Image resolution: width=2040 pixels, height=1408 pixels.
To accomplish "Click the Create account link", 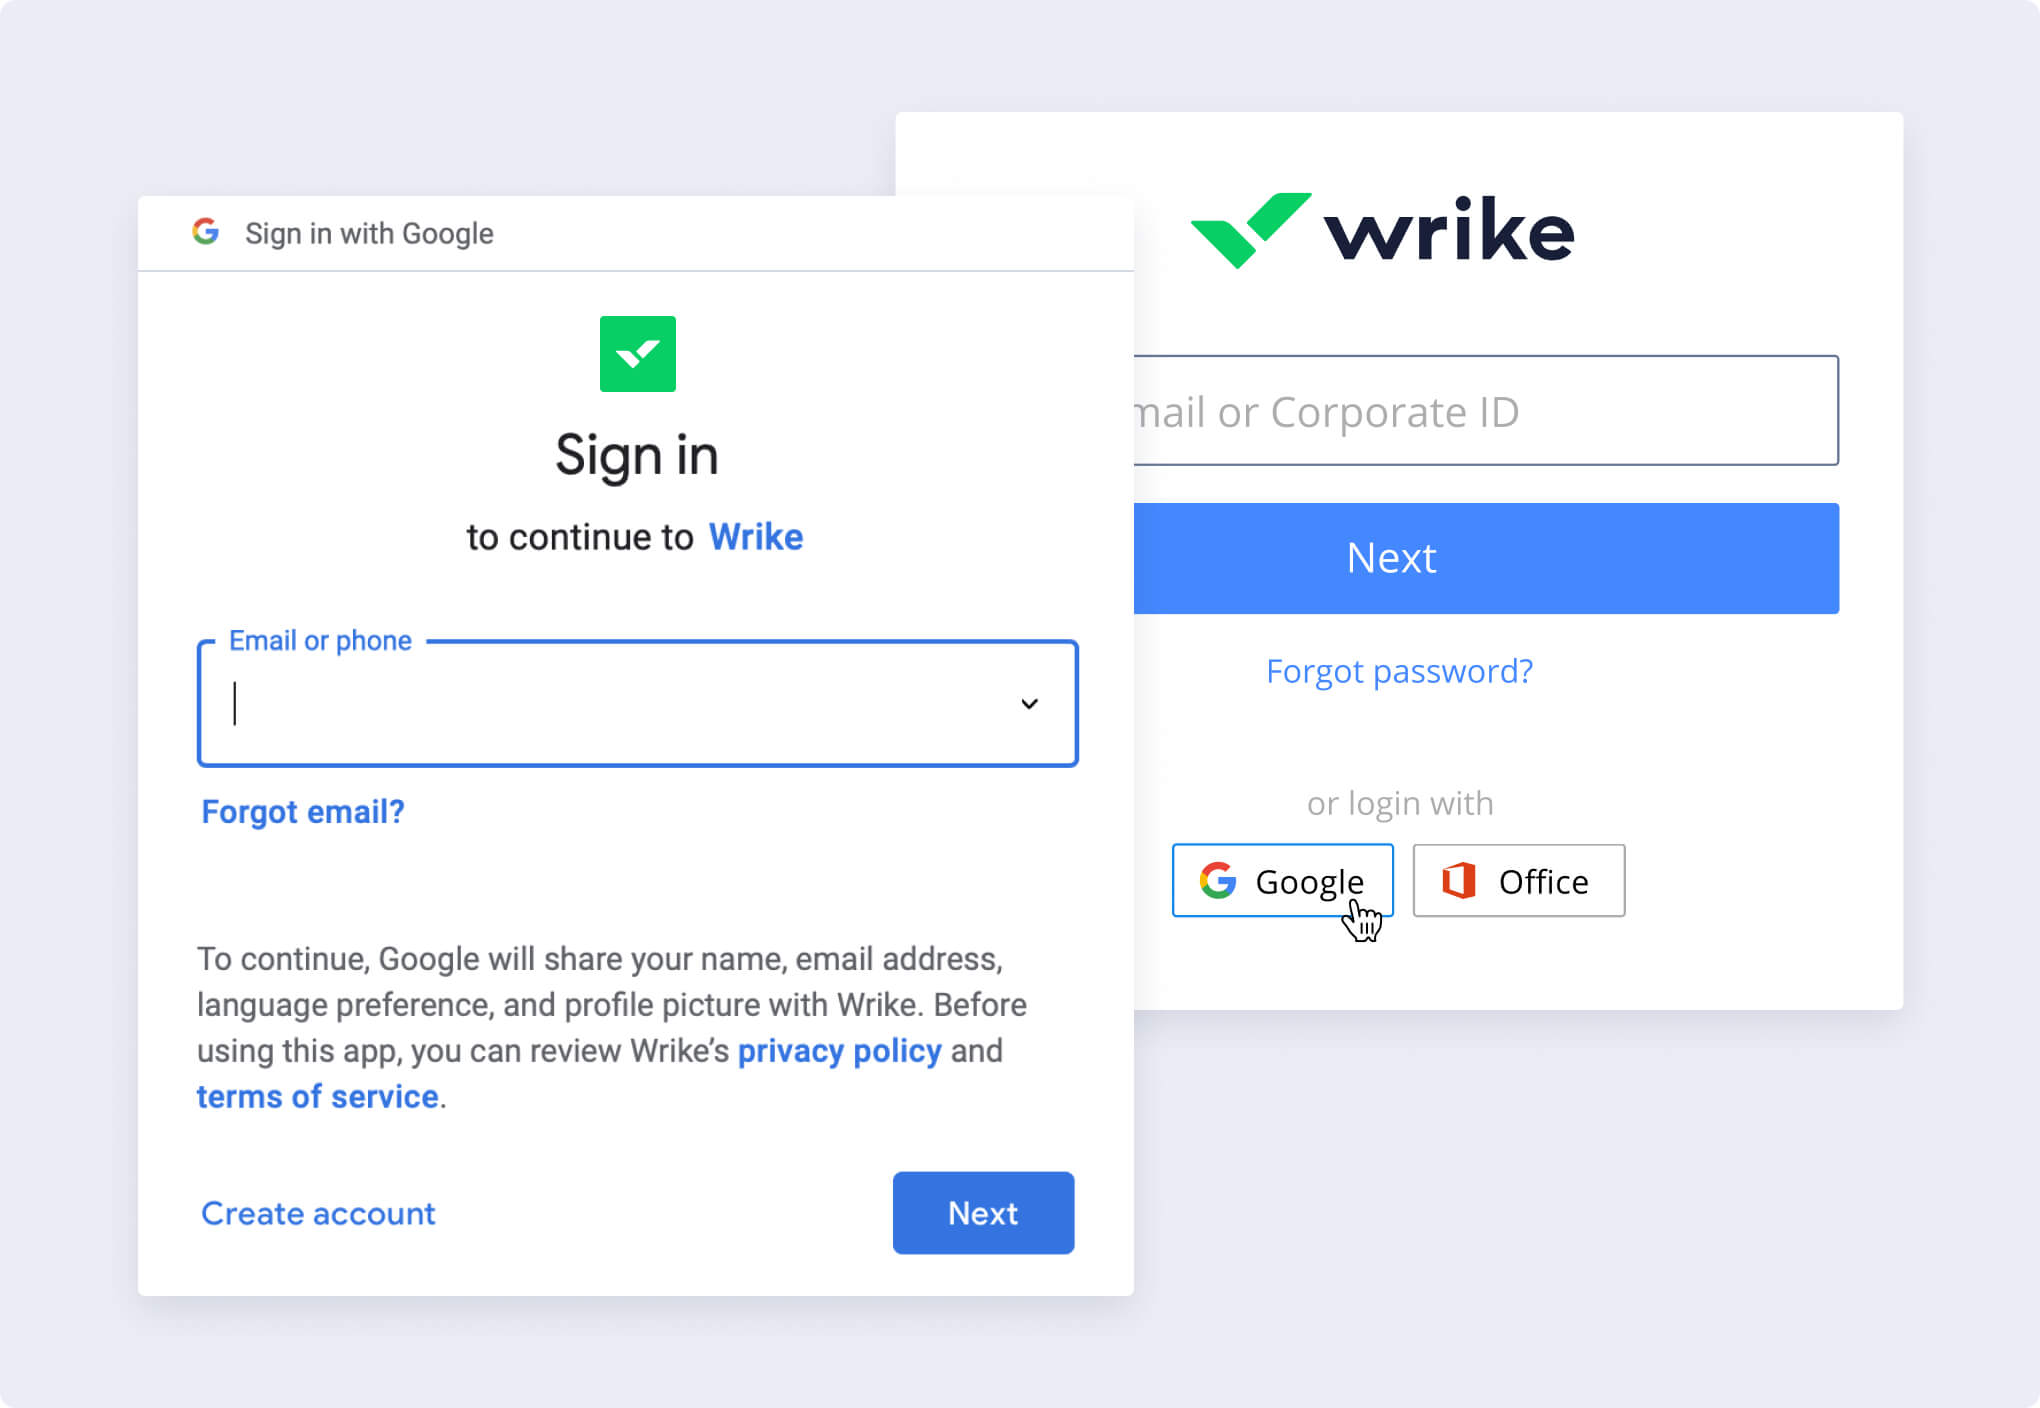I will [318, 1213].
